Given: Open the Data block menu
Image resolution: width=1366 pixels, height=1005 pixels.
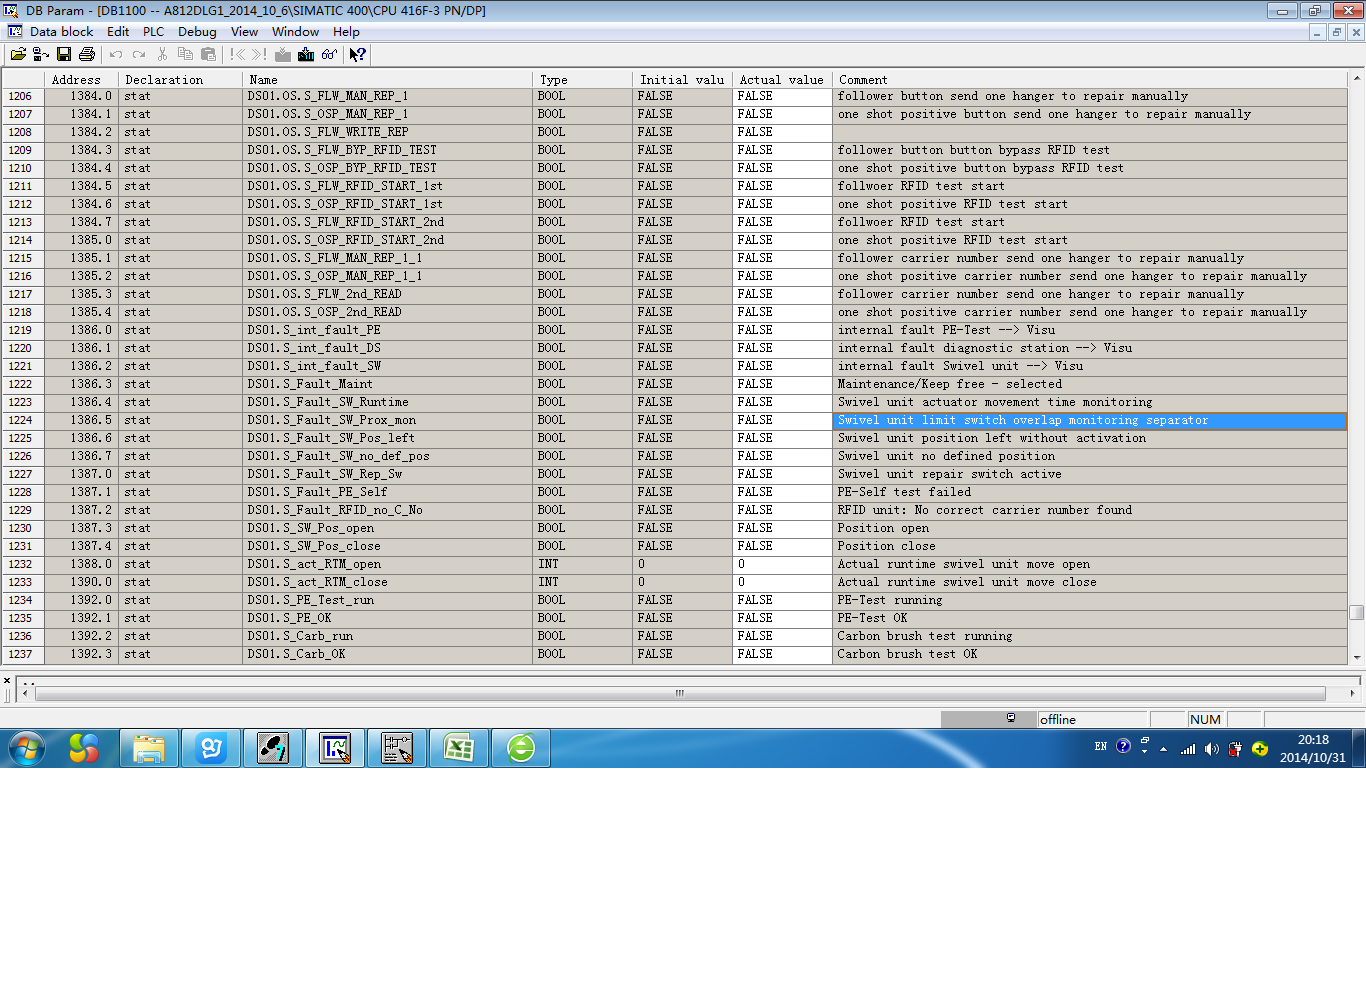Looking at the screenshot, I should (61, 32).
